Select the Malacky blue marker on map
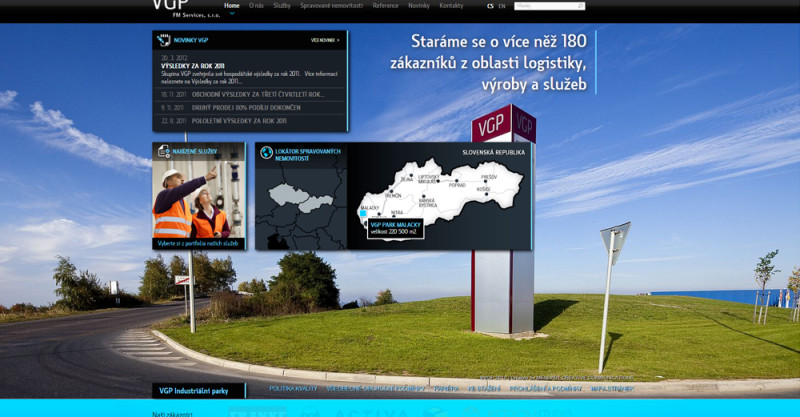800x417 pixels. [363, 213]
